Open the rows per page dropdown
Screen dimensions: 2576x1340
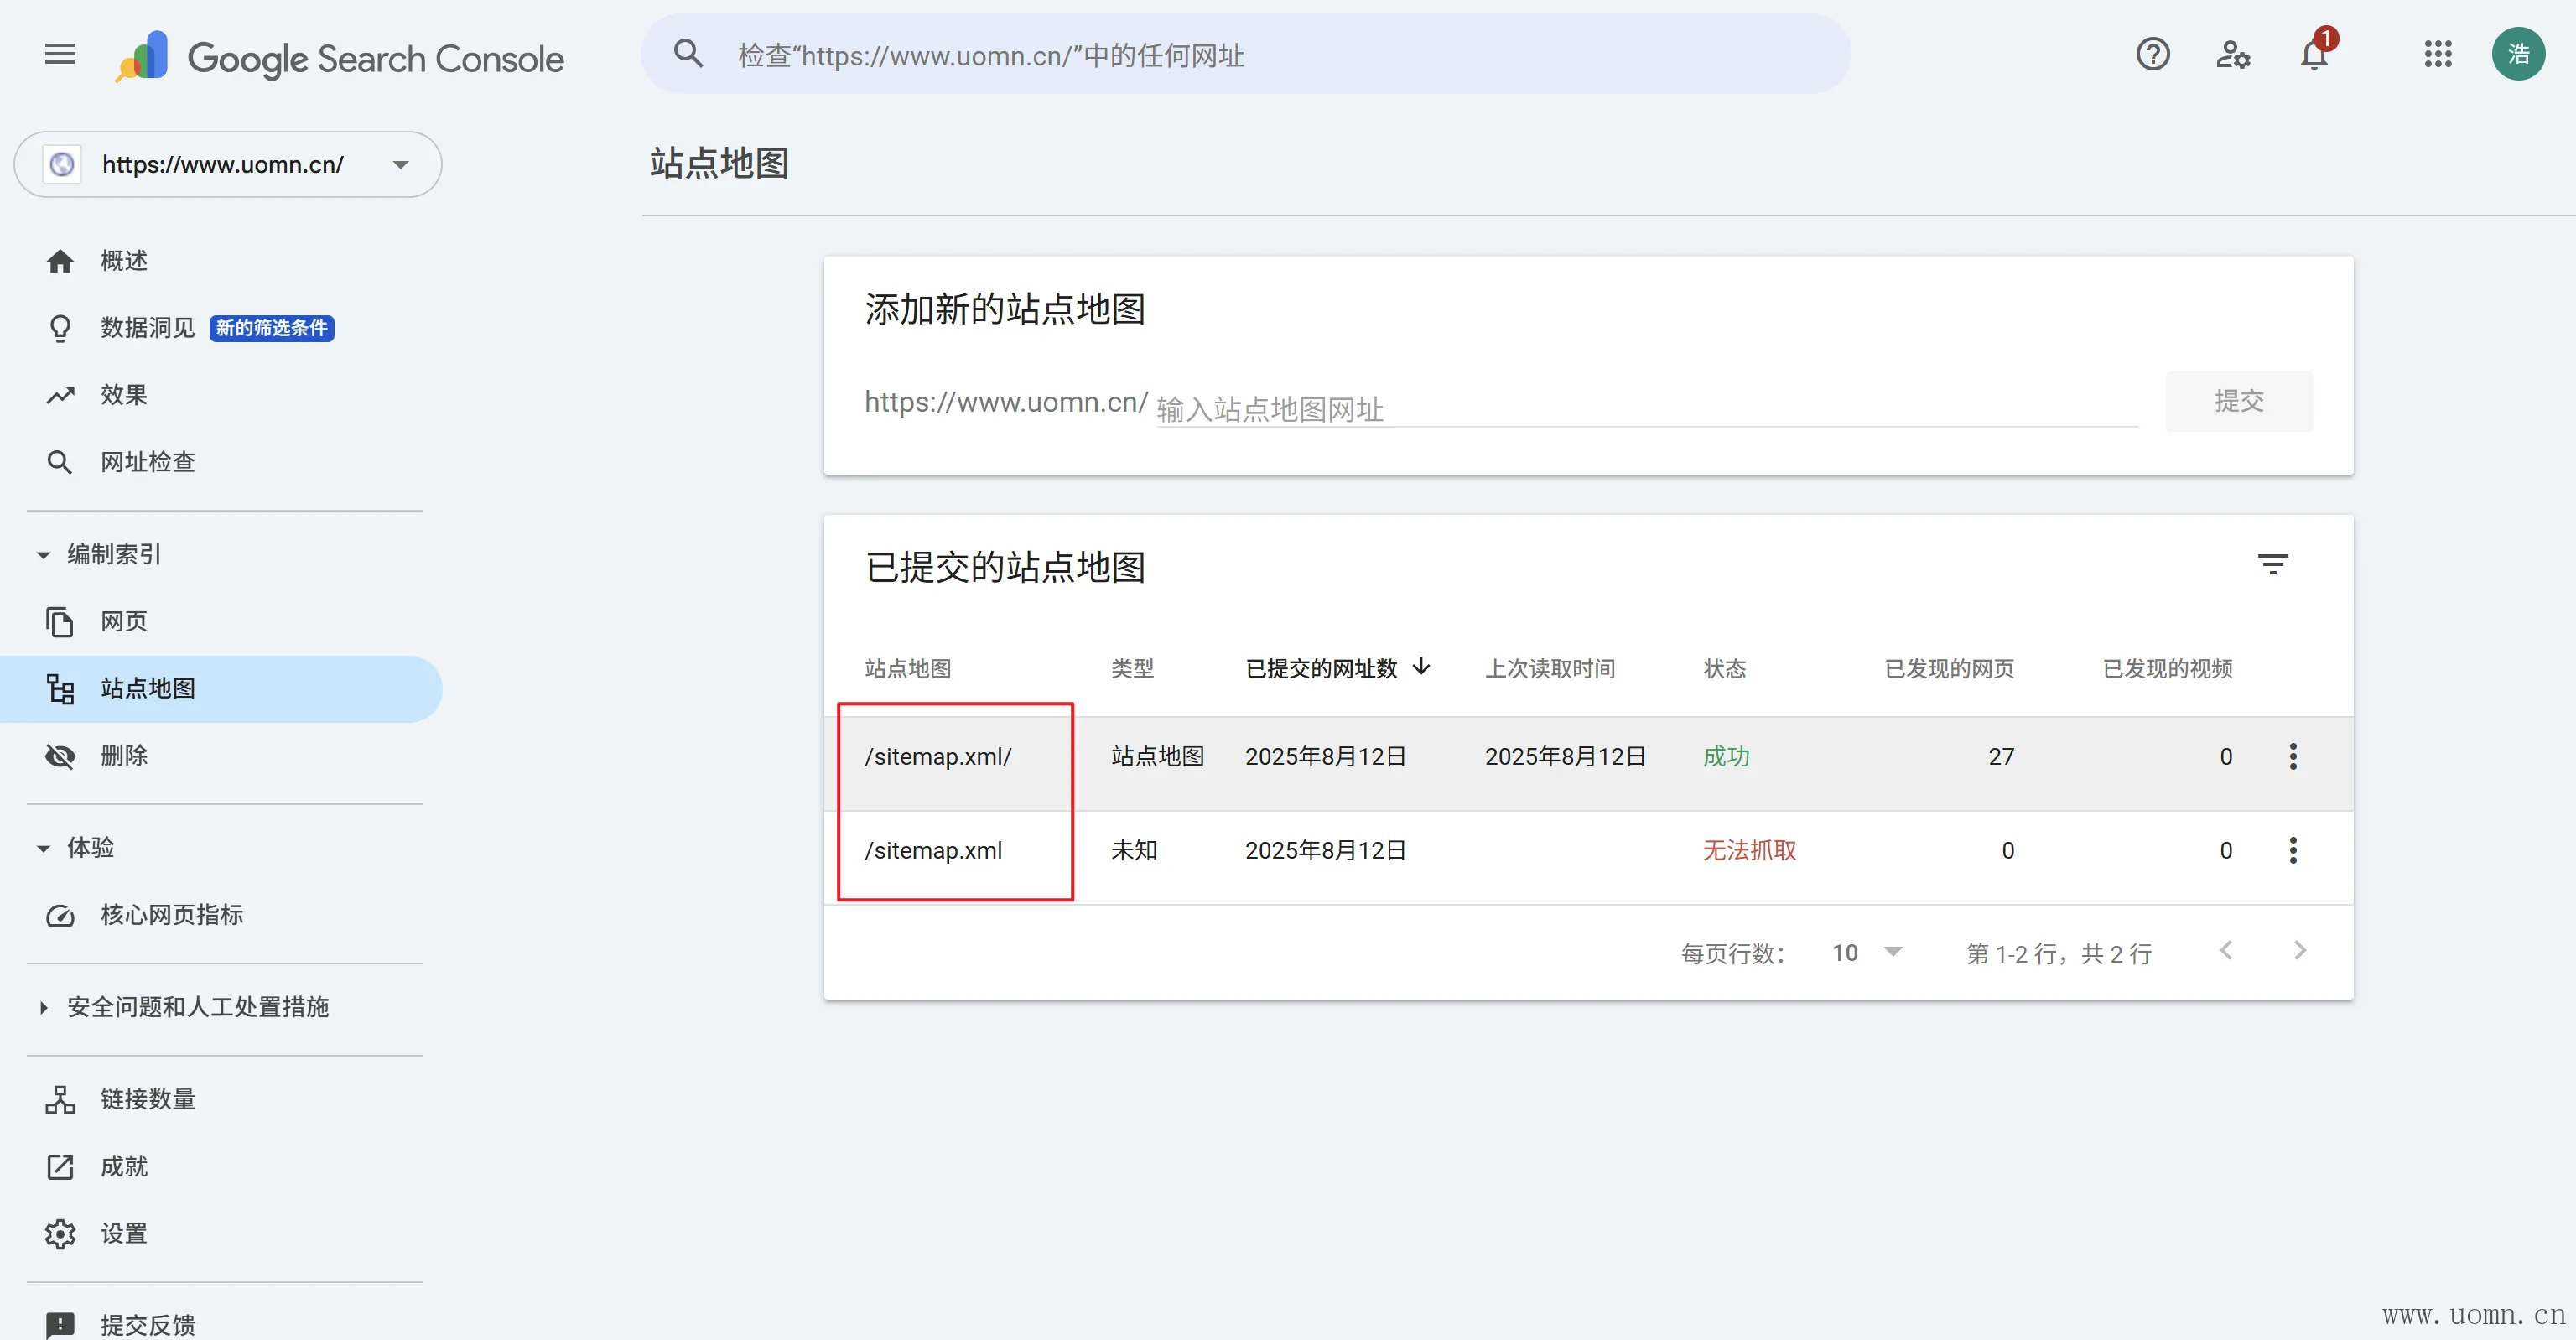tap(1866, 953)
